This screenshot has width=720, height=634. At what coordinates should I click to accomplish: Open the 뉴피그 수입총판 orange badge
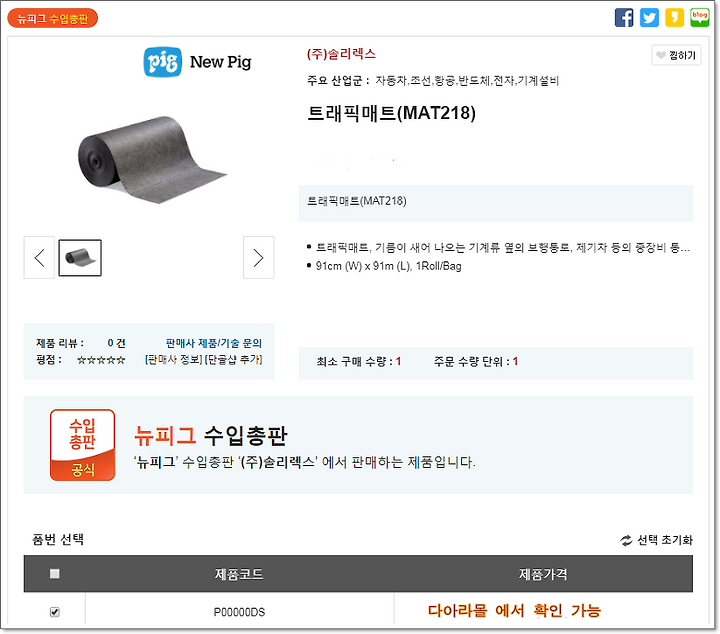click(52, 18)
